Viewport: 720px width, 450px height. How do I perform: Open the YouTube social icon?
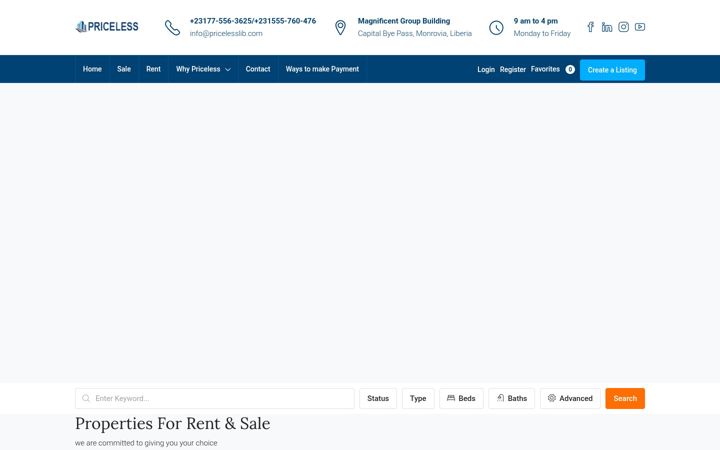pyautogui.click(x=640, y=27)
